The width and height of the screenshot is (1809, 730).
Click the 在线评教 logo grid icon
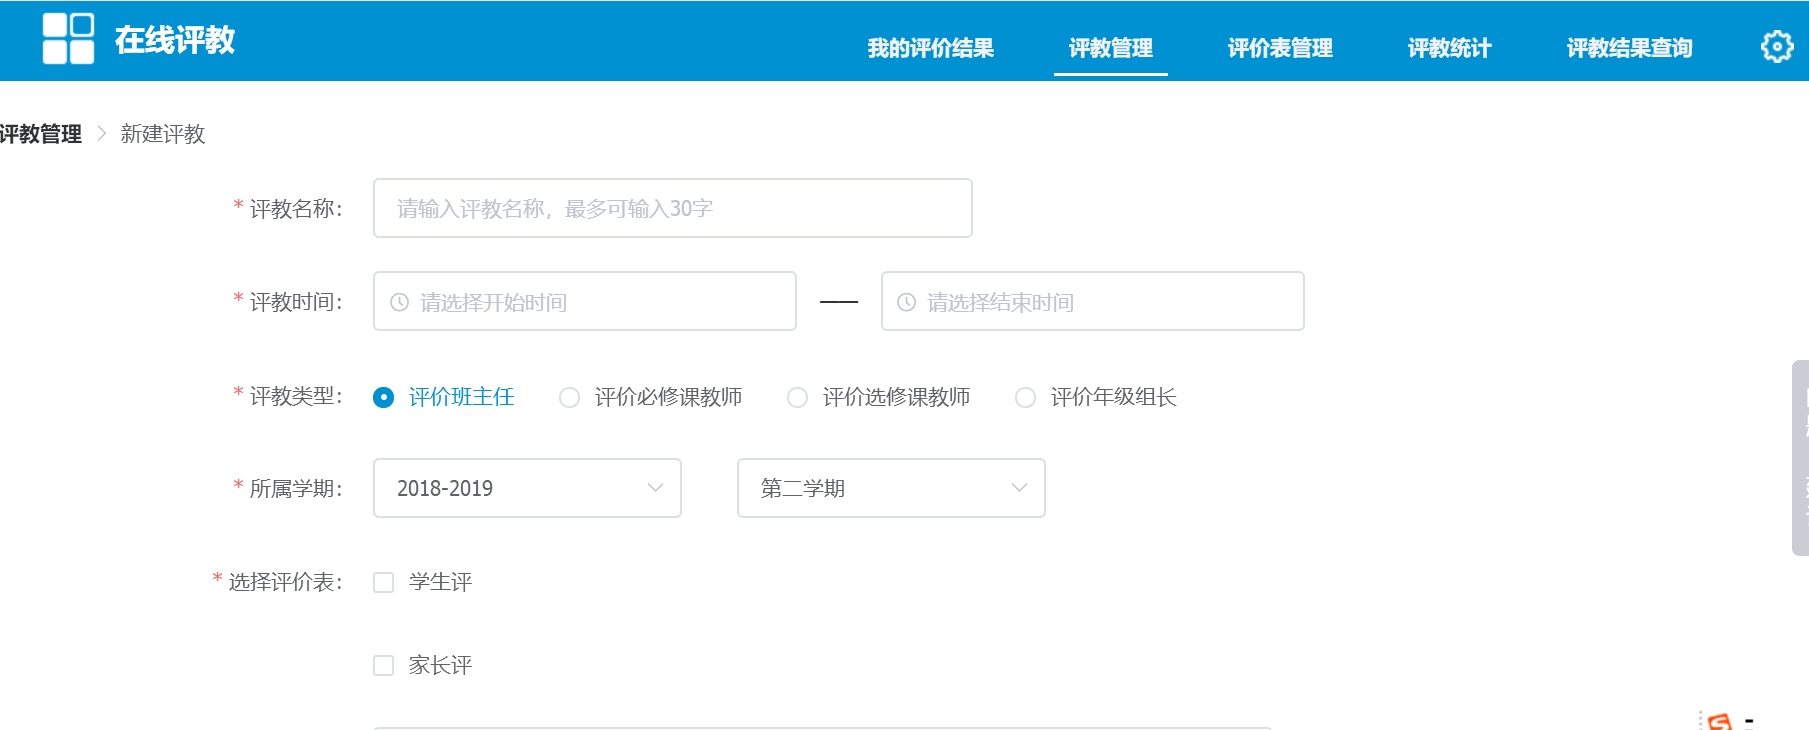point(68,39)
